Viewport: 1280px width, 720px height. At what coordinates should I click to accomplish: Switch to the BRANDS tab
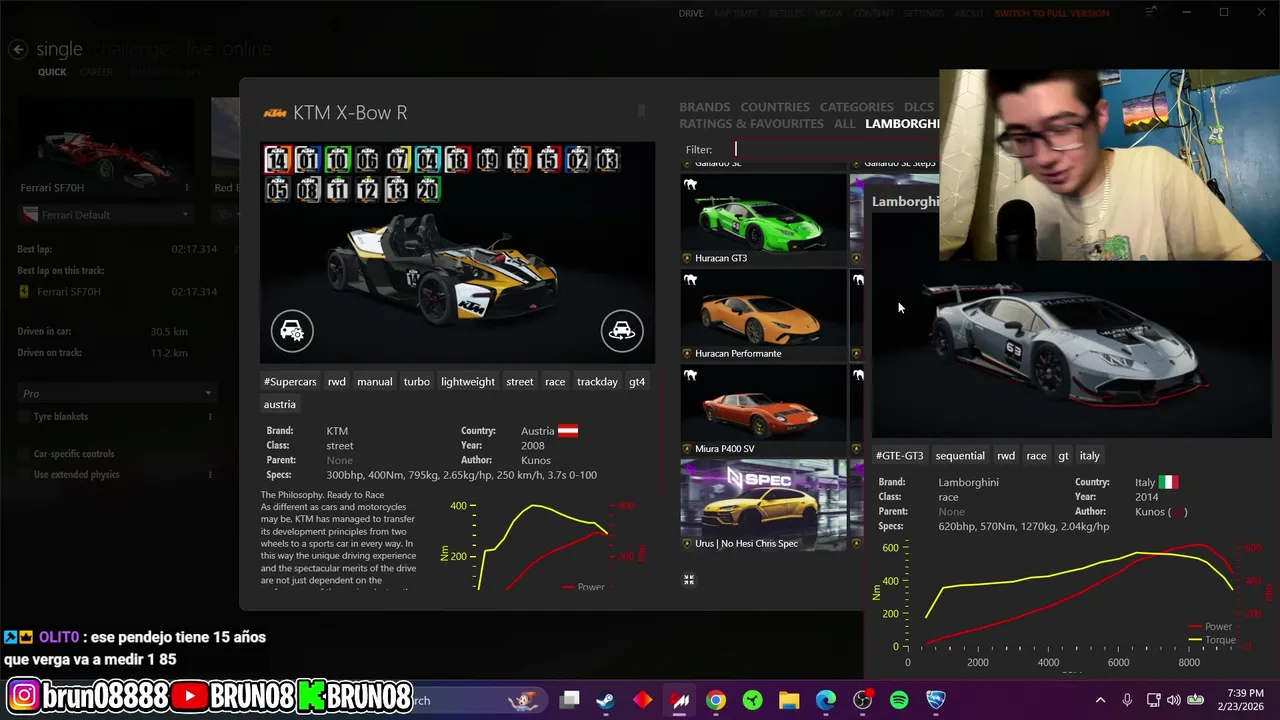[705, 107]
